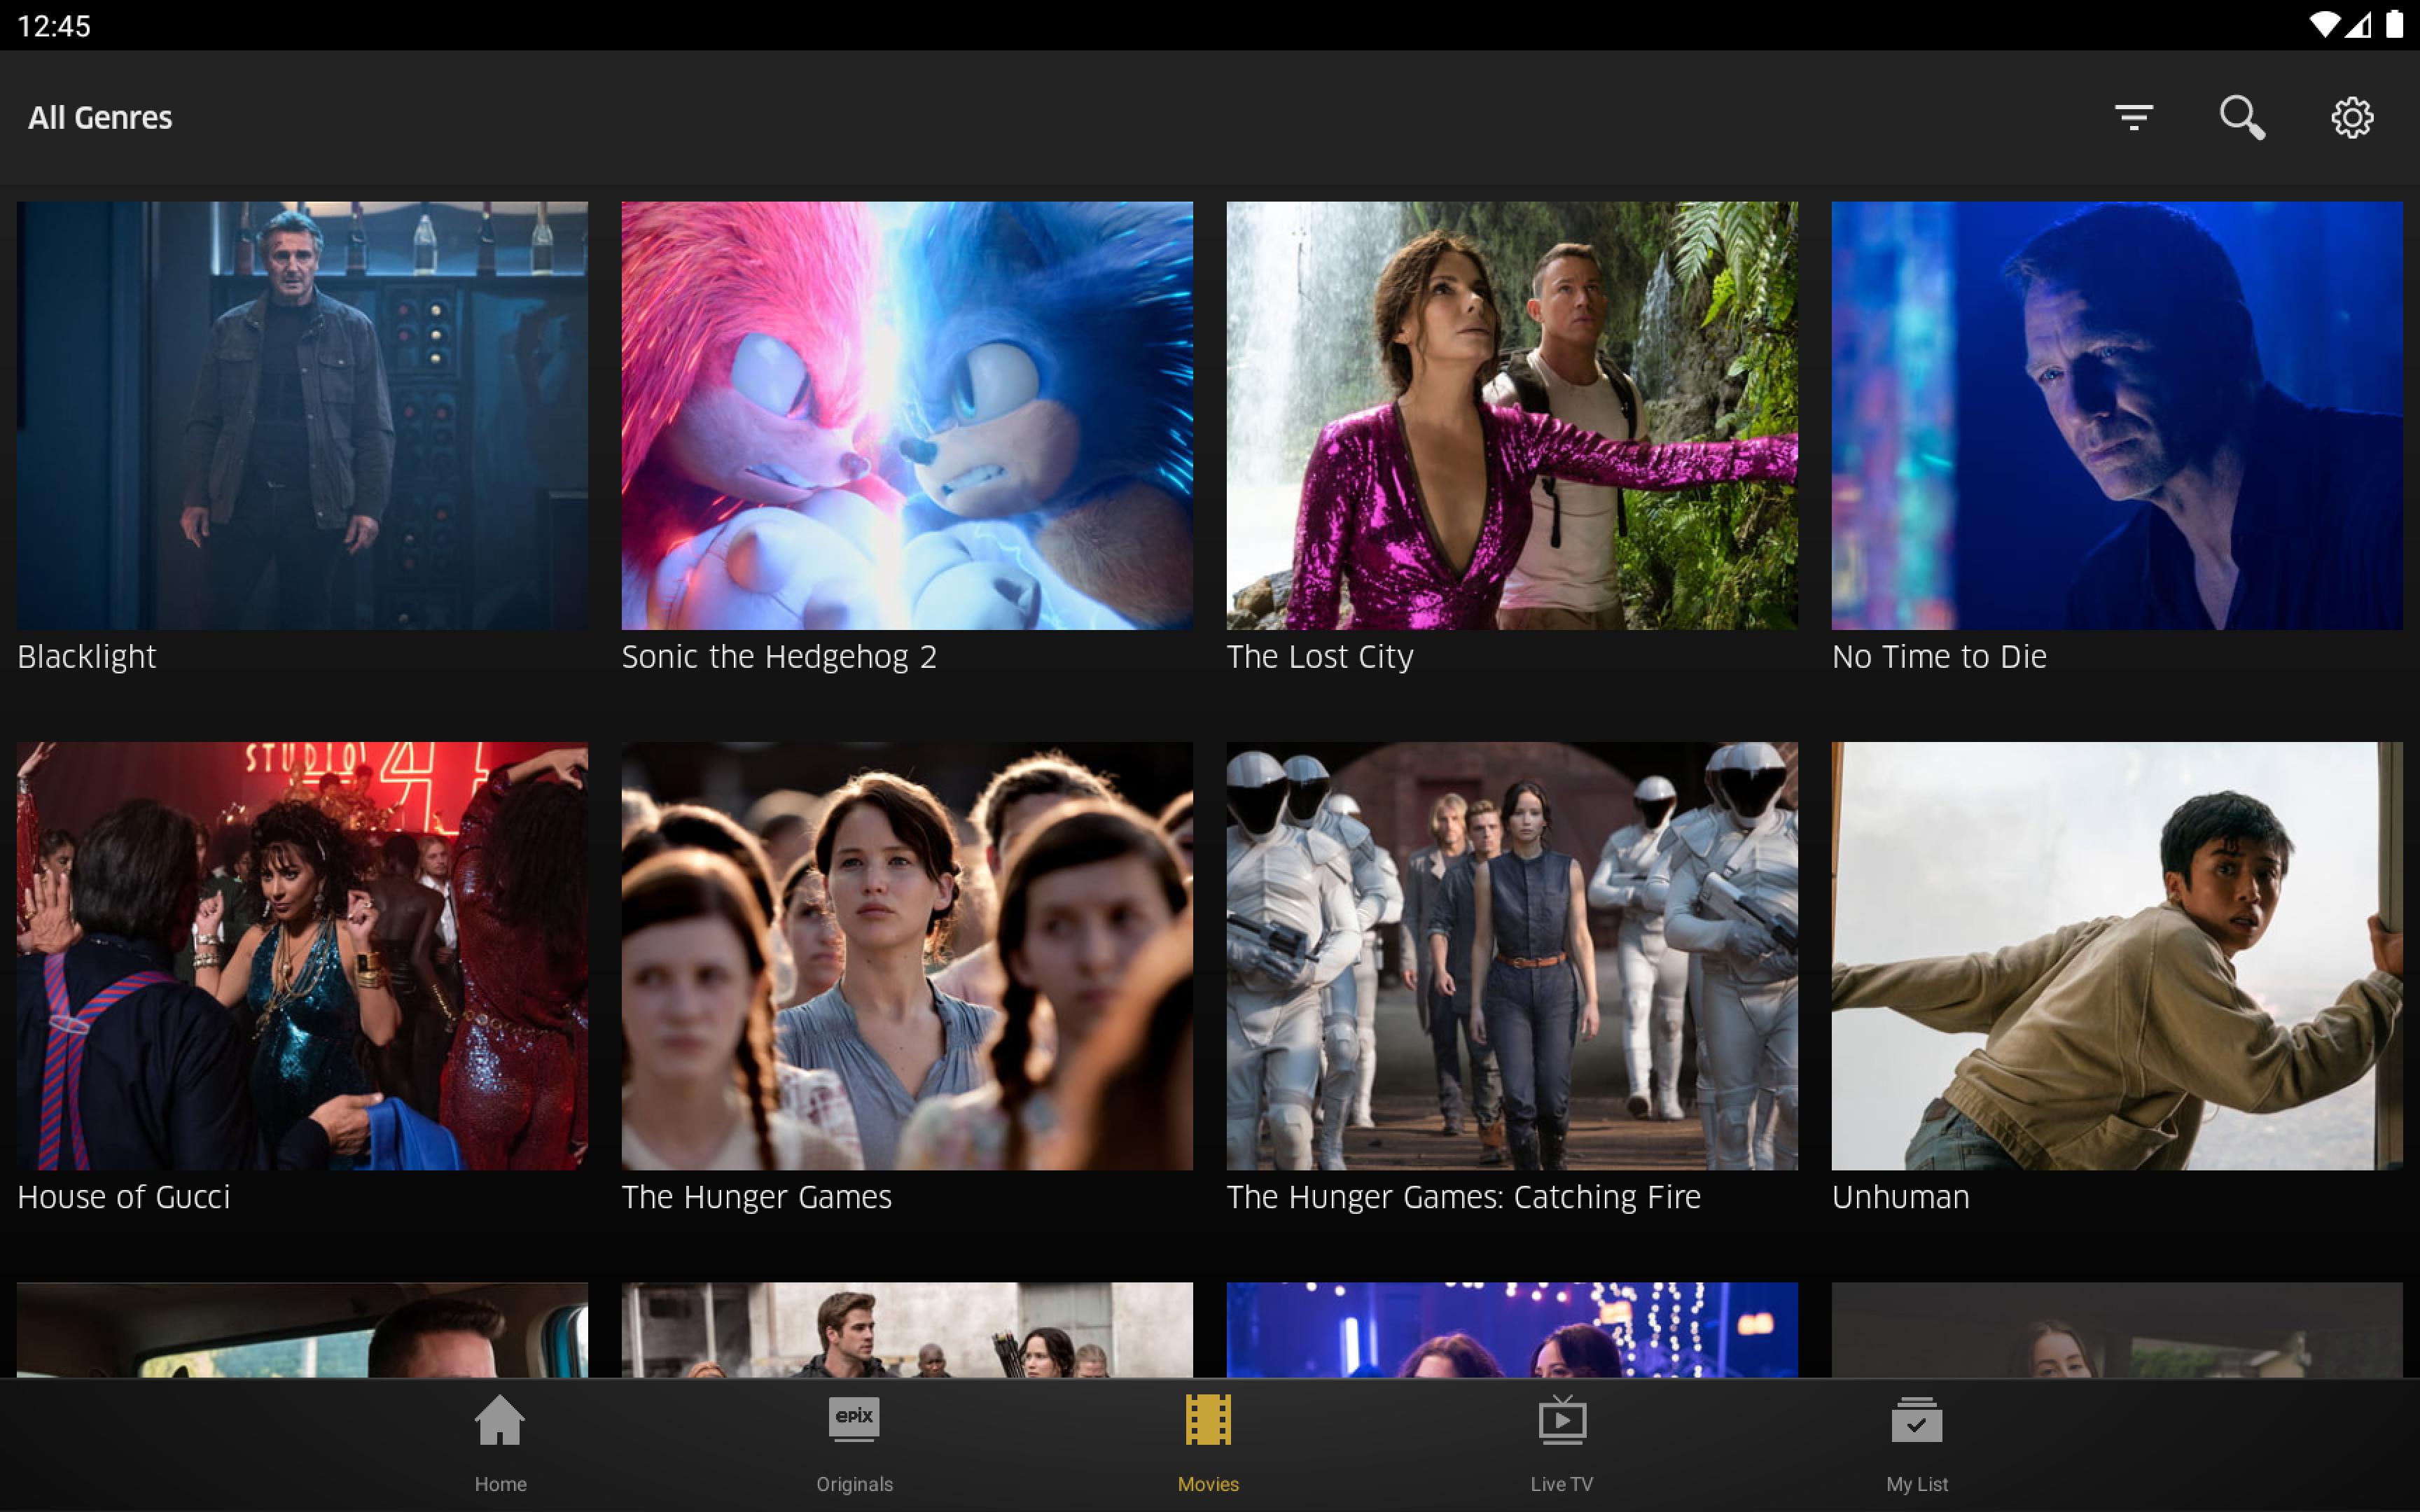This screenshot has width=2420, height=1512.
Task: Select 'The Hunger Games' title text
Action: tap(757, 1197)
